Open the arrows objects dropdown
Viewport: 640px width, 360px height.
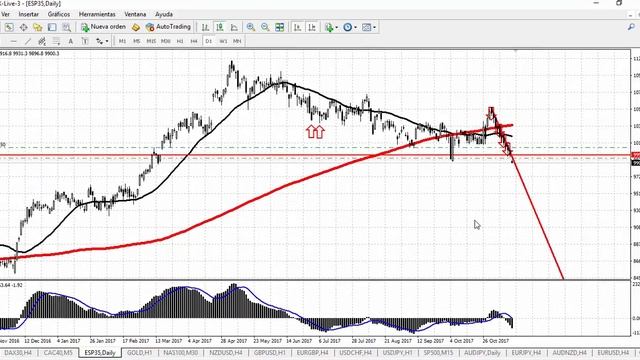tap(102, 41)
